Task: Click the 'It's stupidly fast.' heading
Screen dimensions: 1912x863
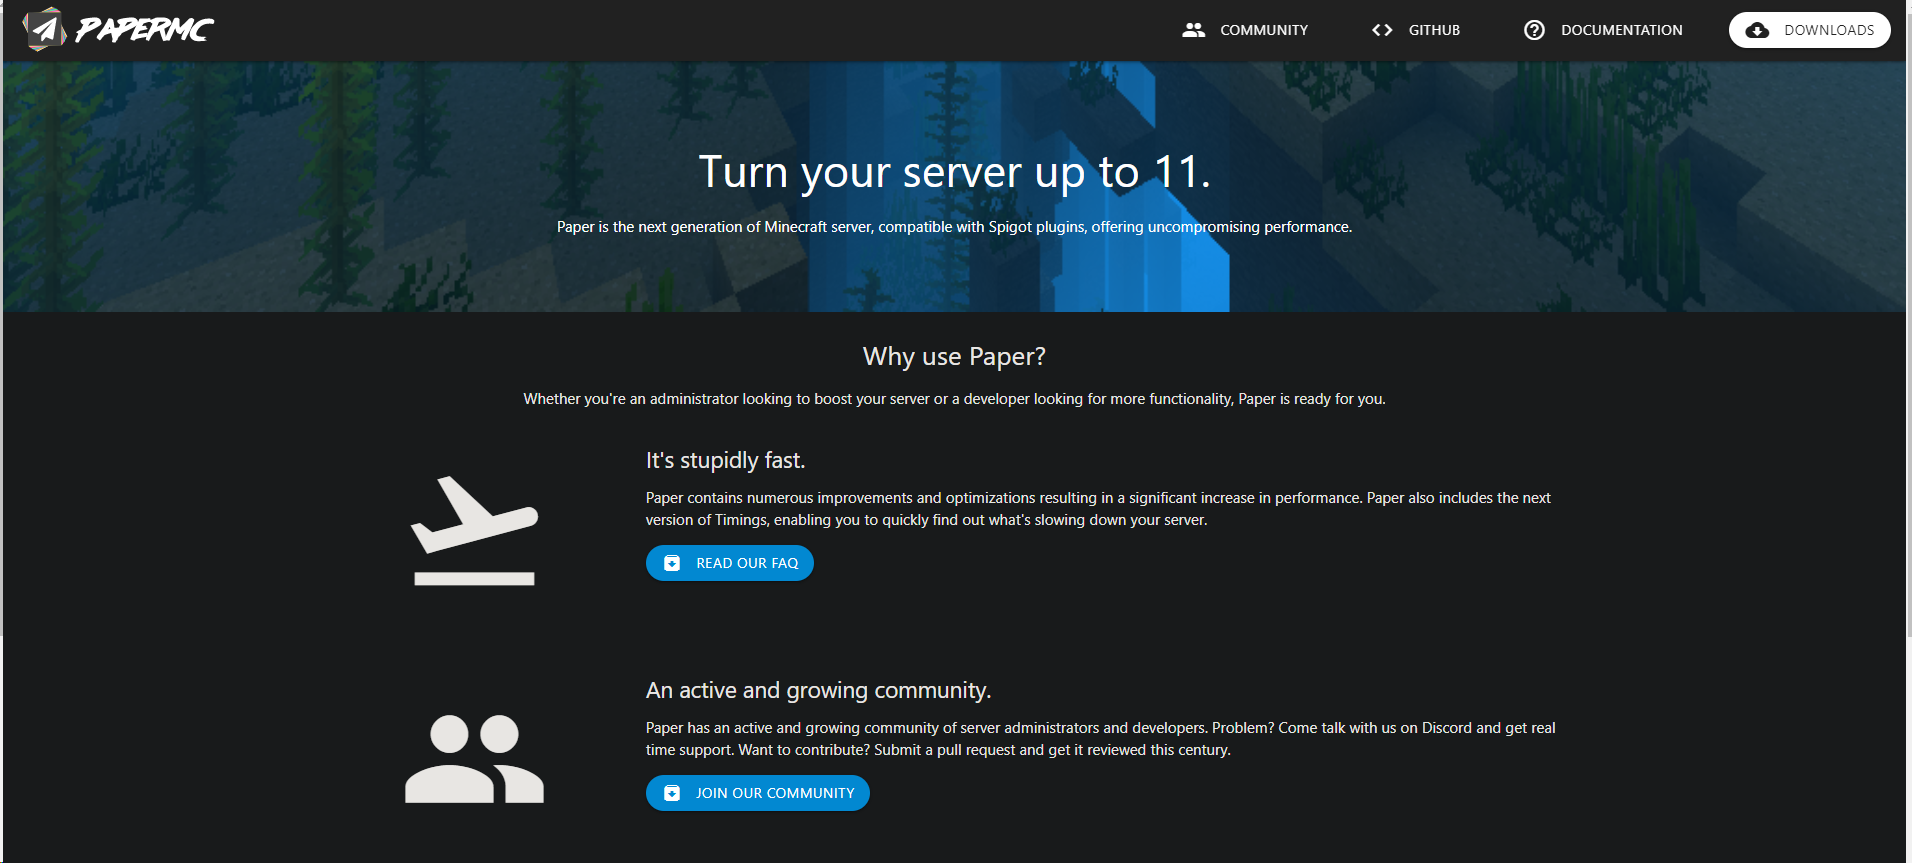Action: [x=725, y=460]
